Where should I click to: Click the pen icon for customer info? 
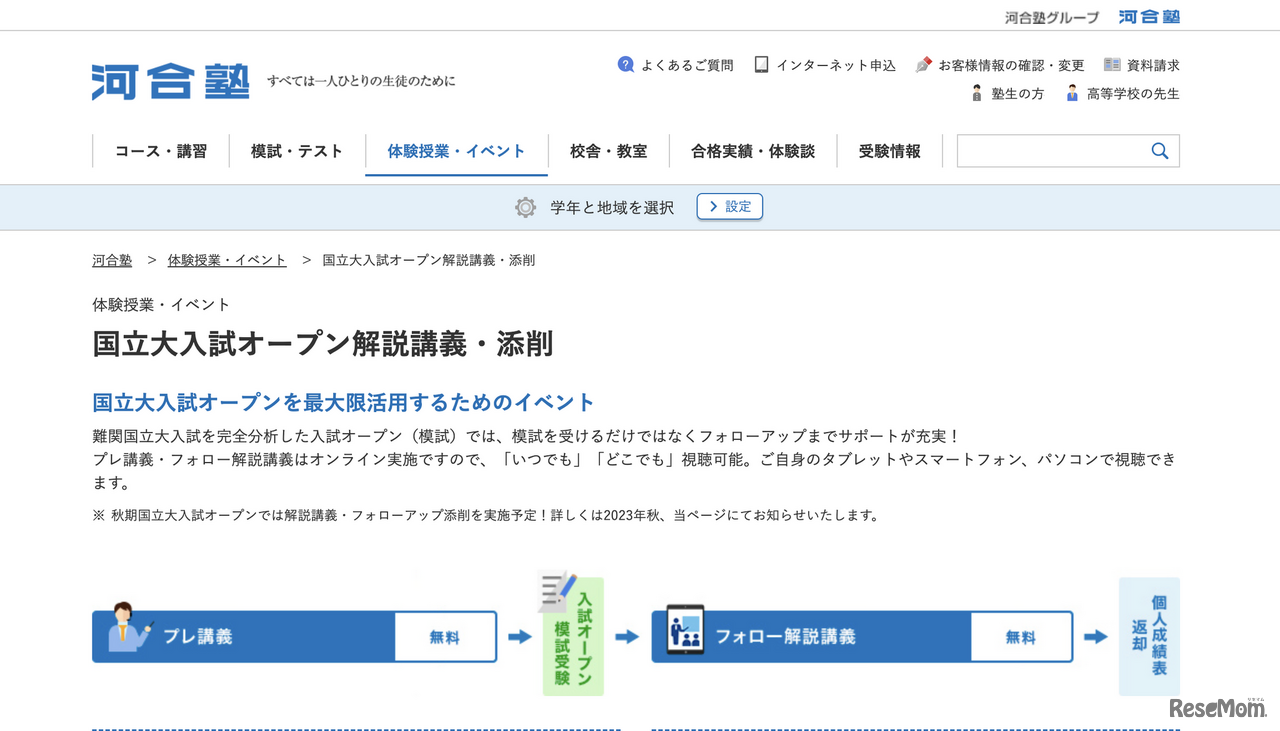click(924, 64)
